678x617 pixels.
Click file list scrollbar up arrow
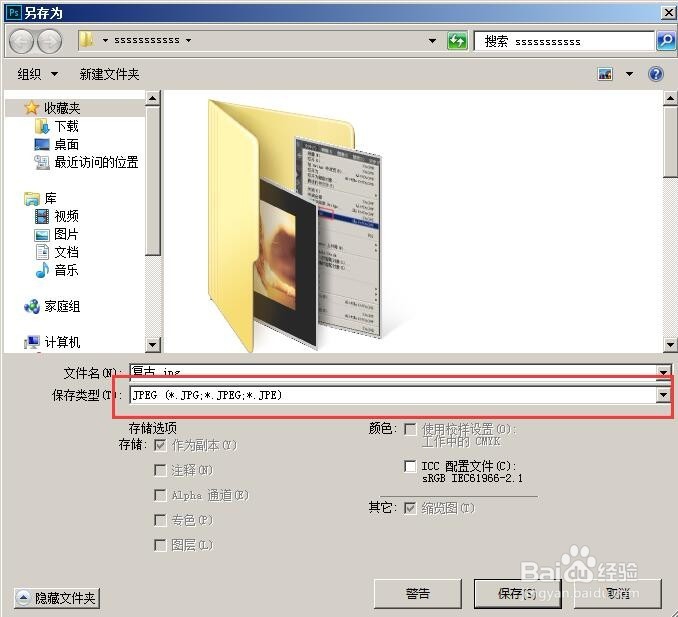coord(670,99)
